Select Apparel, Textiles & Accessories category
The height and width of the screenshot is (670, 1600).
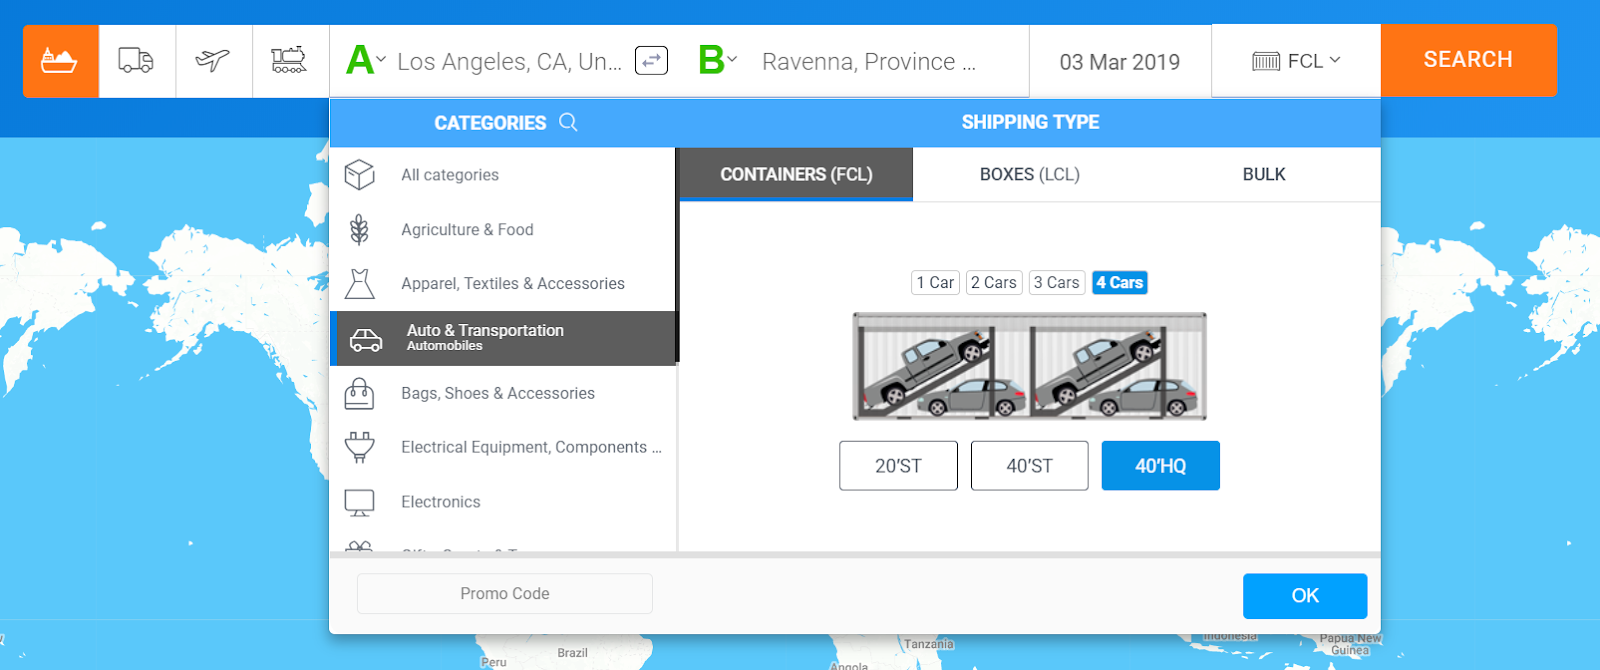coord(503,284)
